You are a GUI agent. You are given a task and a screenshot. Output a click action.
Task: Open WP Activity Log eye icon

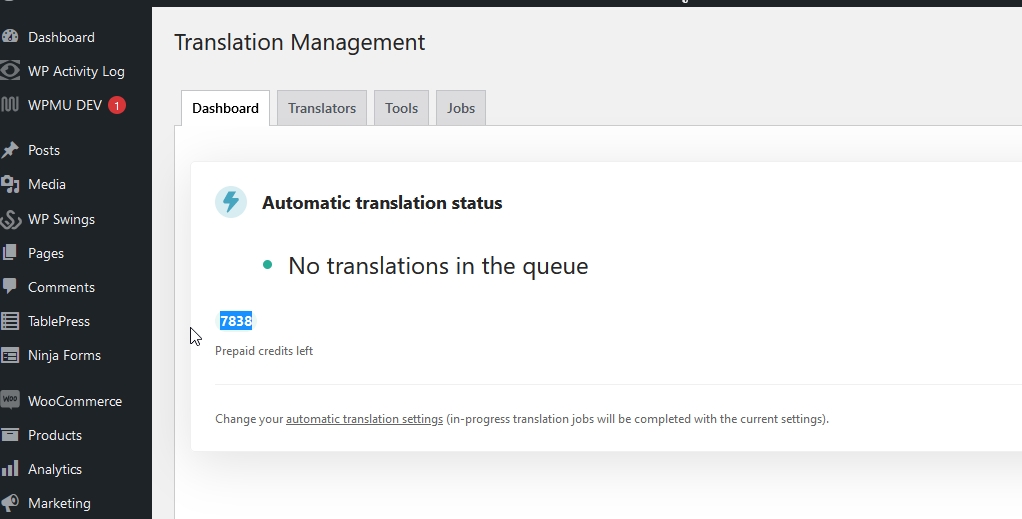point(10,71)
